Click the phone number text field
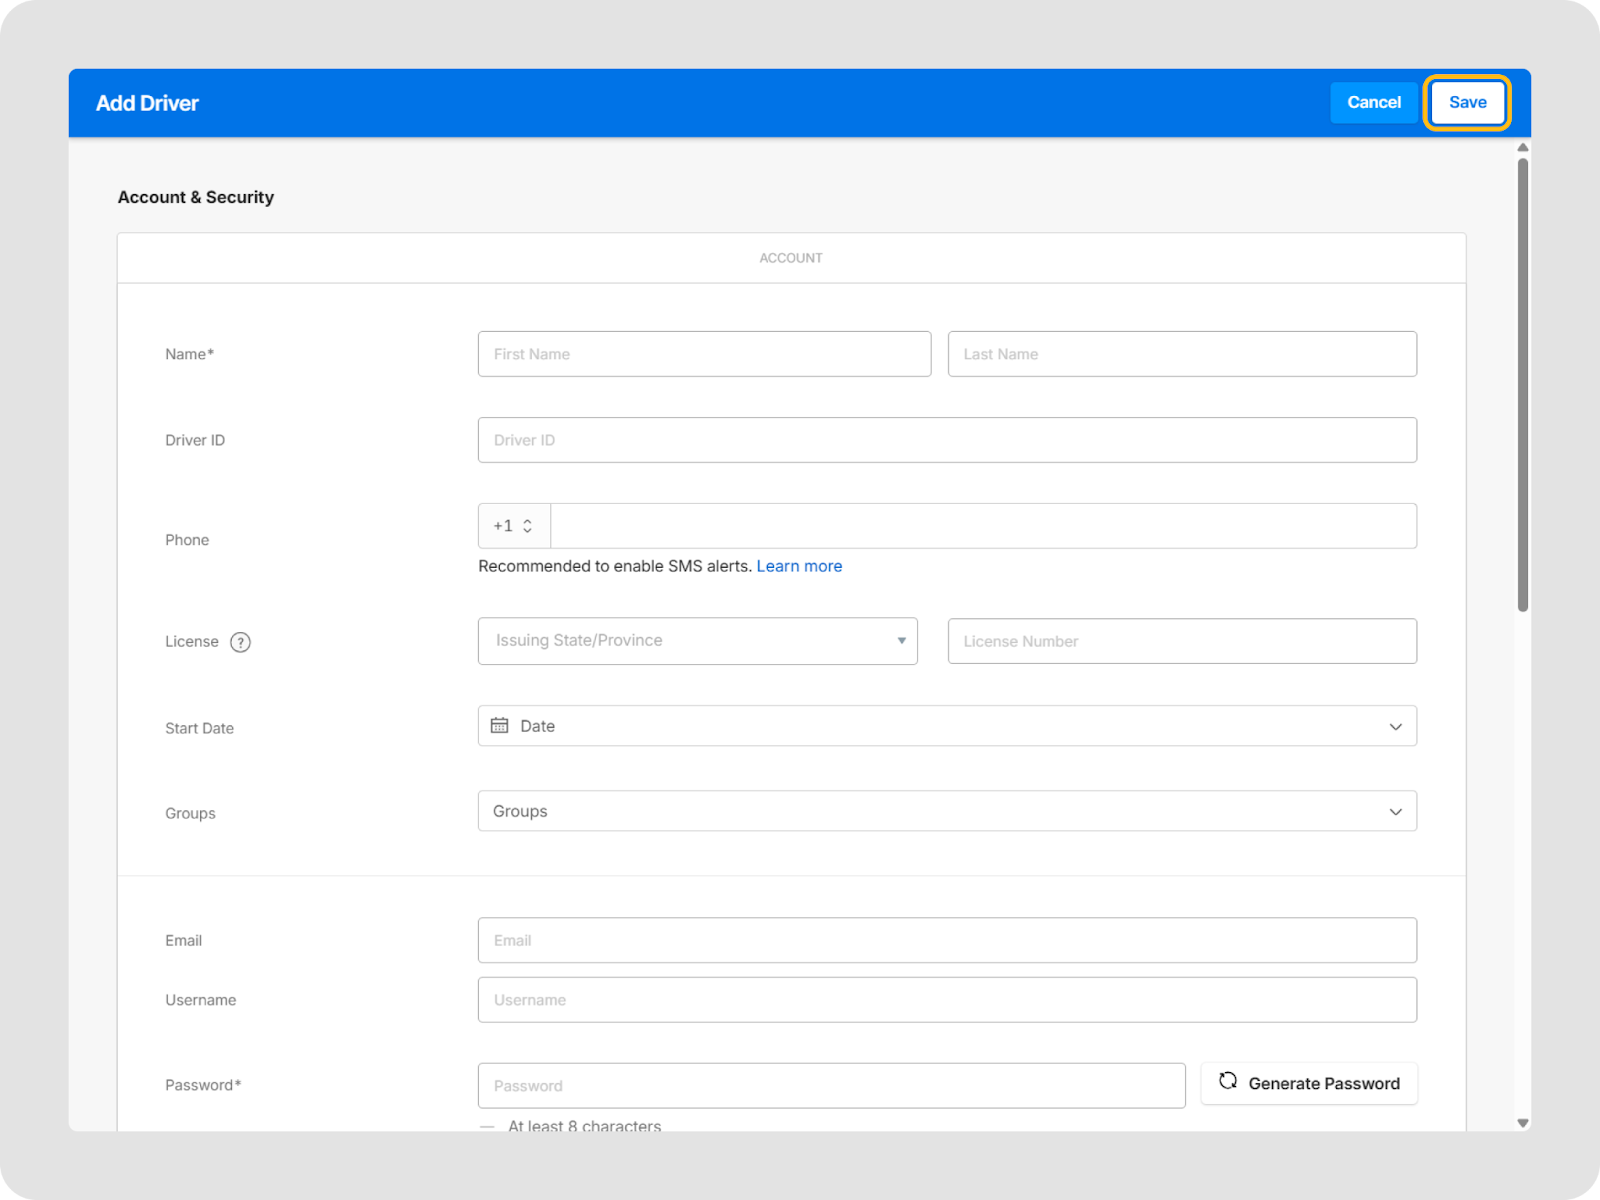The width and height of the screenshot is (1600, 1200). coord(982,526)
